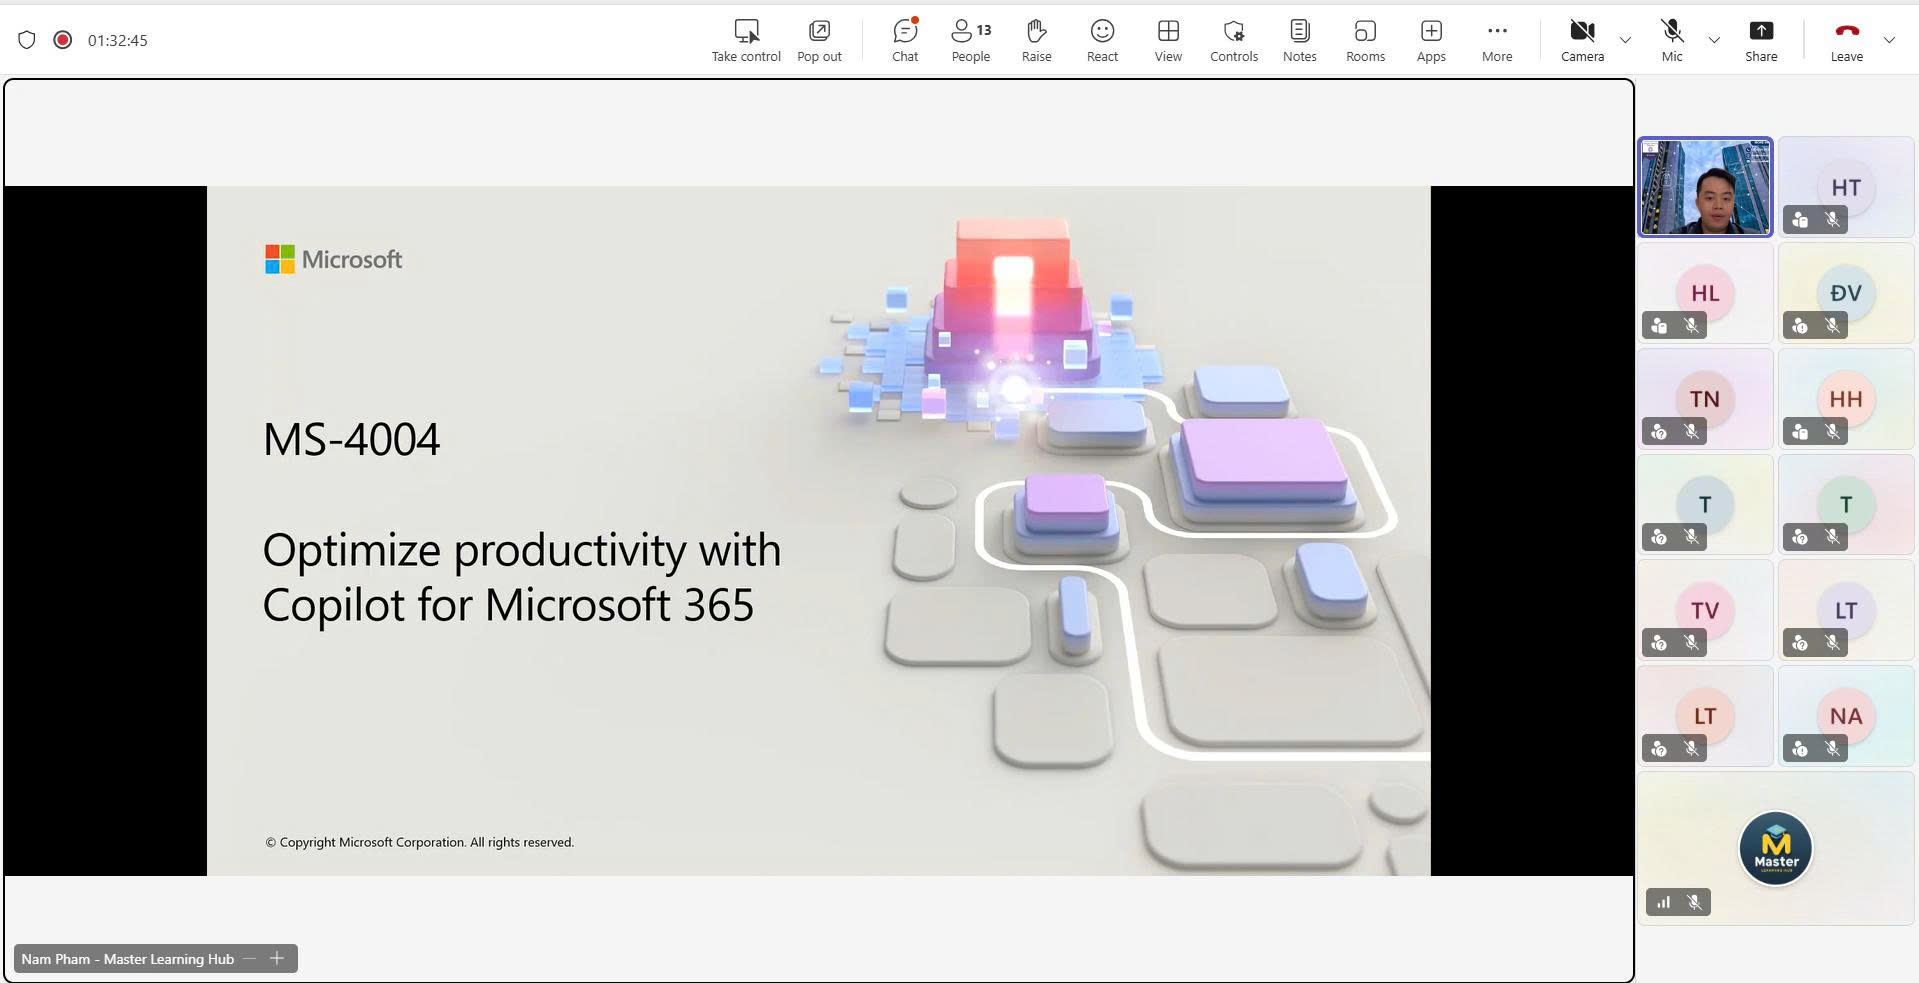The height and width of the screenshot is (983, 1919).
Task: Open meeting Notes
Action: [x=1299, y=40]
